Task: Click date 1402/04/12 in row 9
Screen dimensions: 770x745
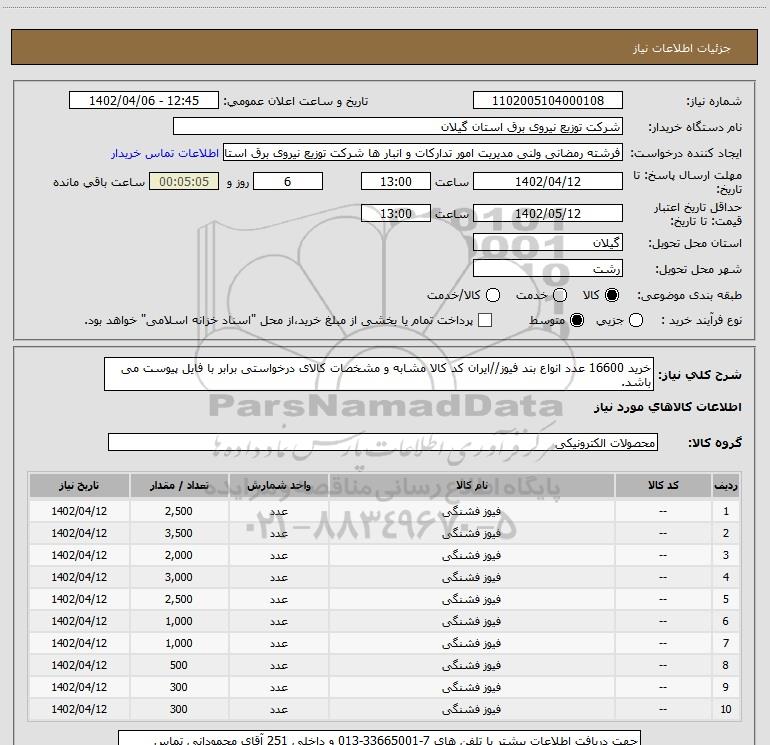Action: 79,687
